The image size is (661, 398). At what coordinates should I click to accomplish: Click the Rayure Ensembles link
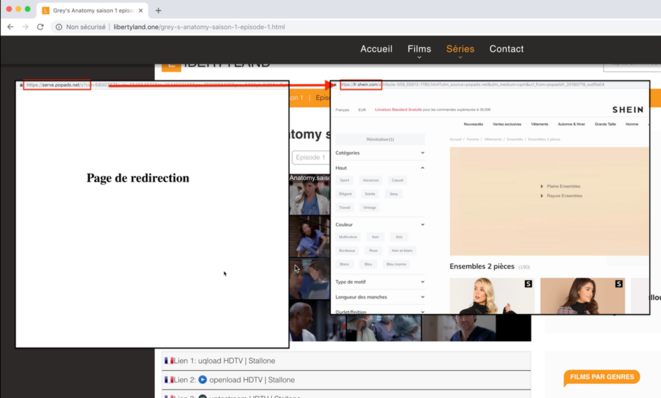click(x=564, y=196)
